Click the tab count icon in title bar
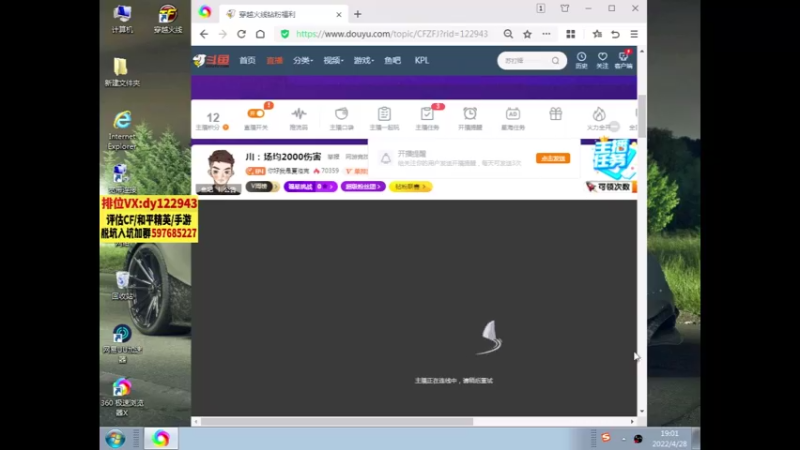This screenshot has width=800, height=450. pos(540,8)
